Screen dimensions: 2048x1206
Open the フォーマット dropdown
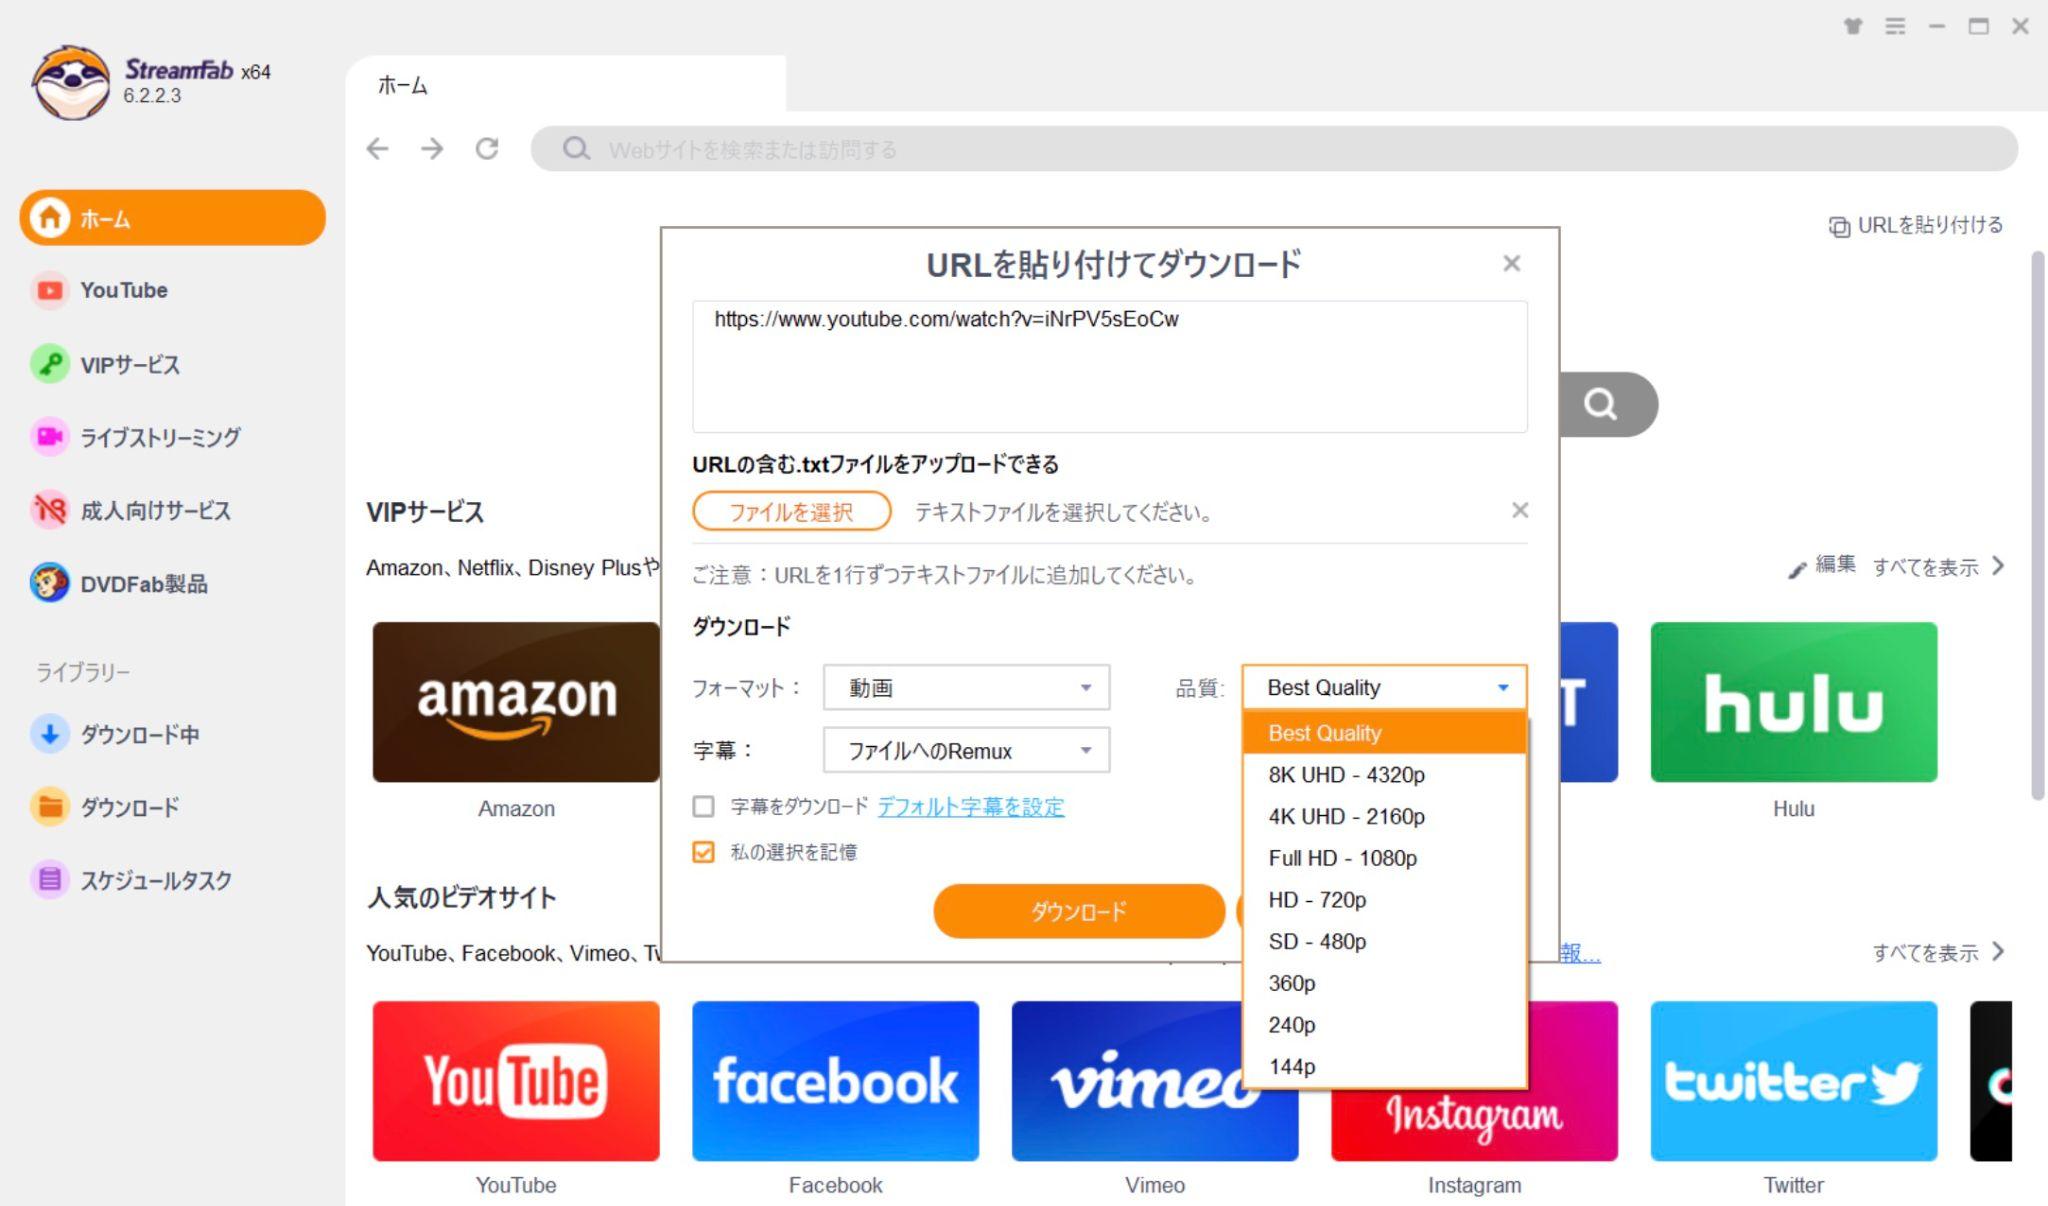tap(966, 688)
